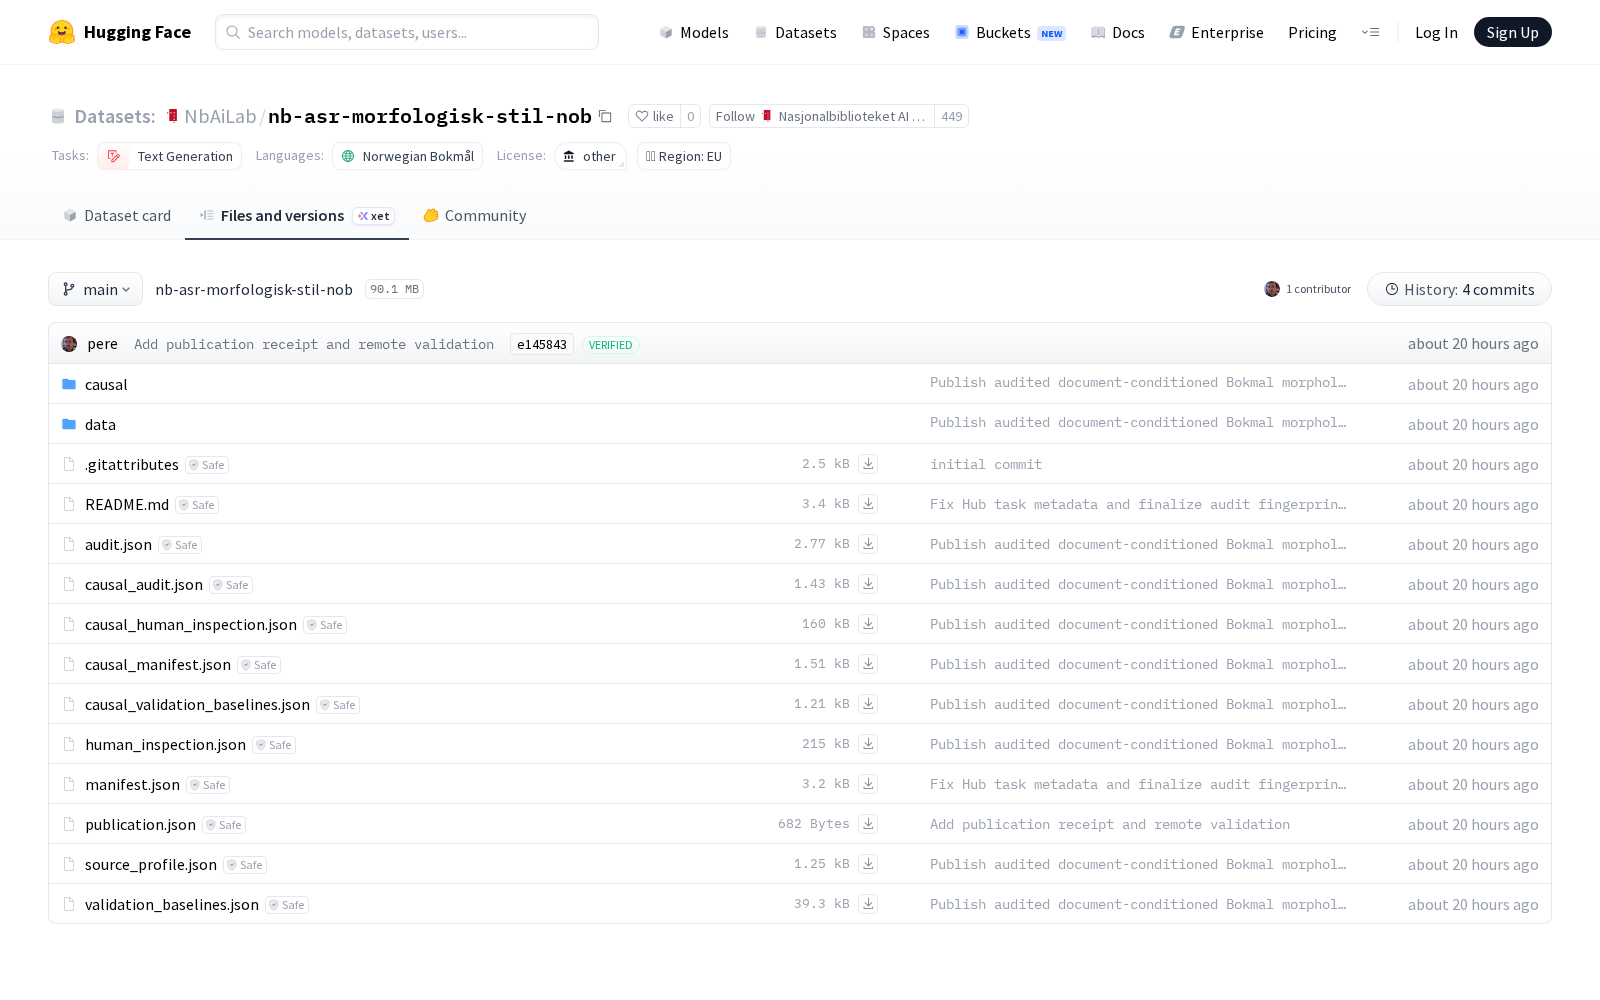Viewport: 1600px width, 1000px height.
Task: Open the Community tab
Action: [x=475, y=215]
